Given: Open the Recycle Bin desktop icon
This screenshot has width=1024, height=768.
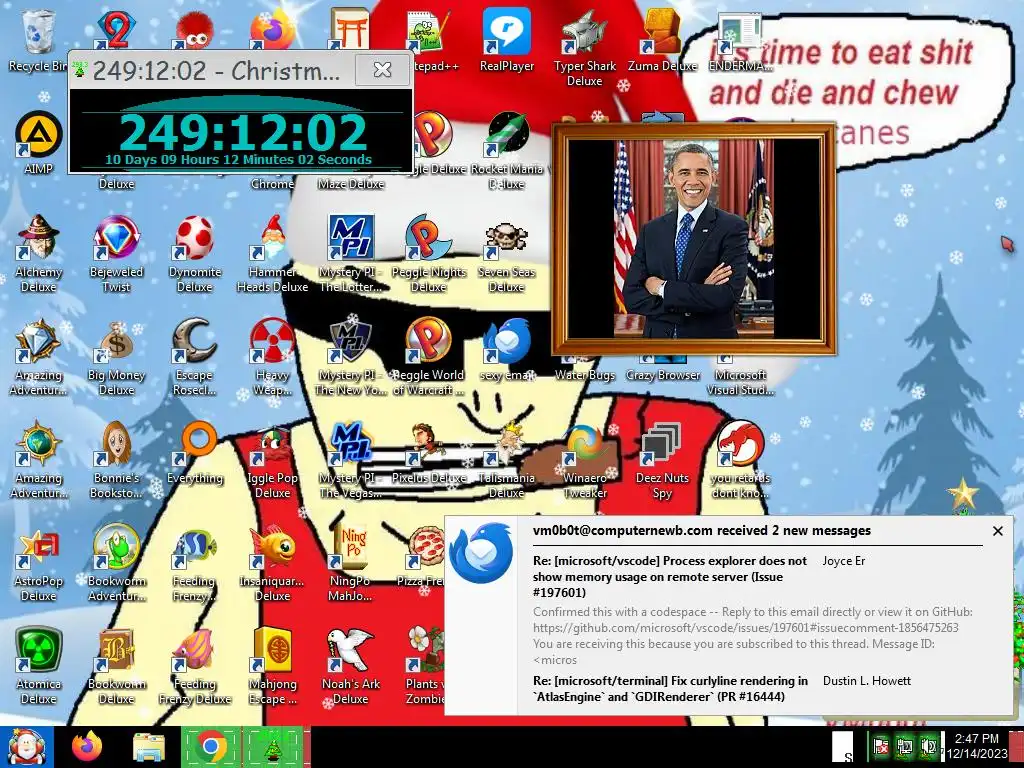Looking at the screenshot, I should pos(38,40).
